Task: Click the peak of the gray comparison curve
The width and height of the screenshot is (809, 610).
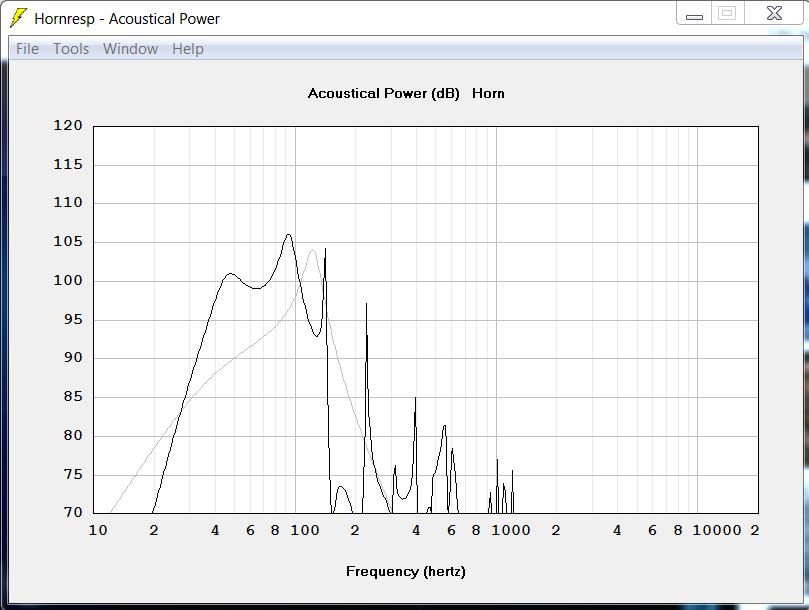Action: click(x=312, y=250)
